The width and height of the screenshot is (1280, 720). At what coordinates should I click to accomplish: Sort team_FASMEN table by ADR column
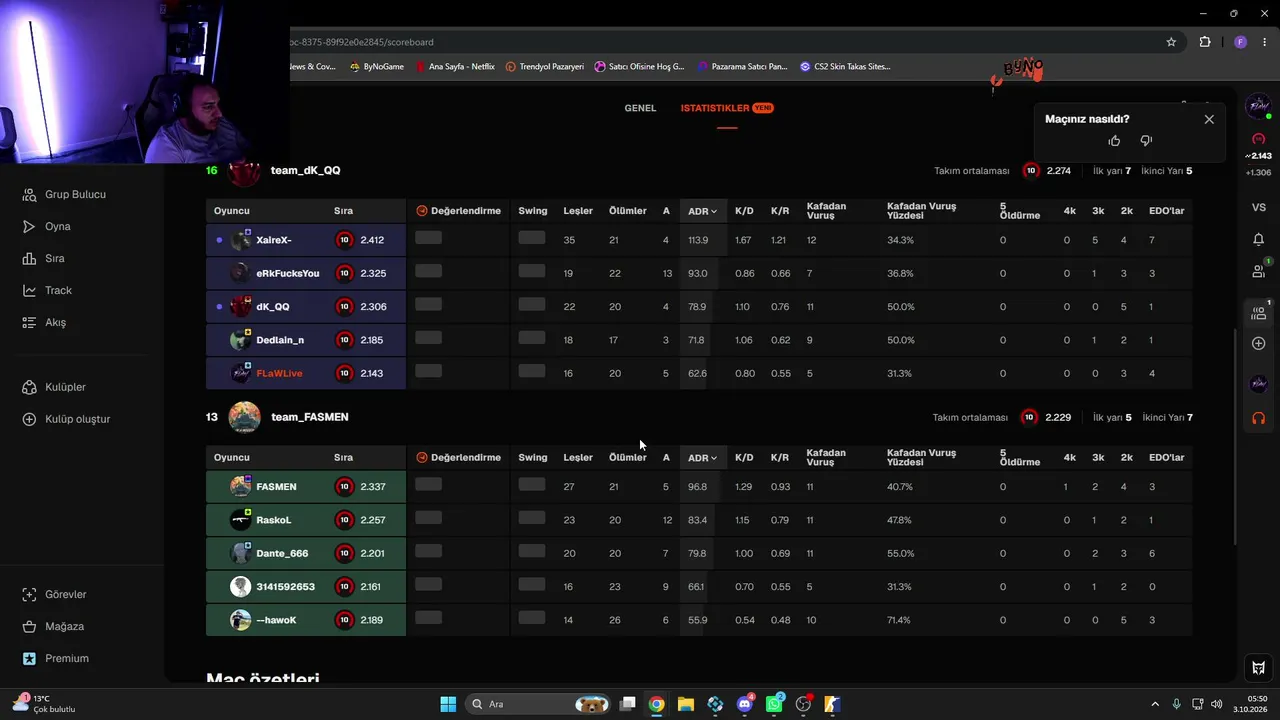pyautogui.click(x=702, y=458)
